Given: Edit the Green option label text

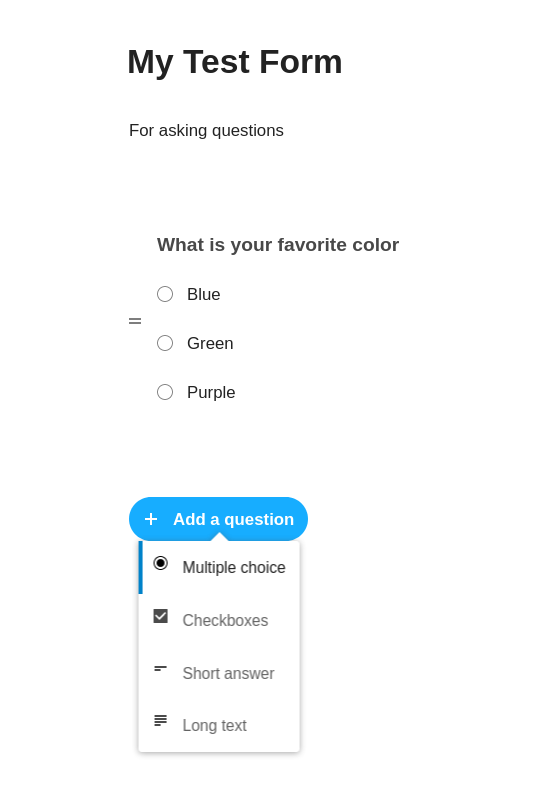Looking at the screenshot, I should pyautogui.click(x=210, y=343).
